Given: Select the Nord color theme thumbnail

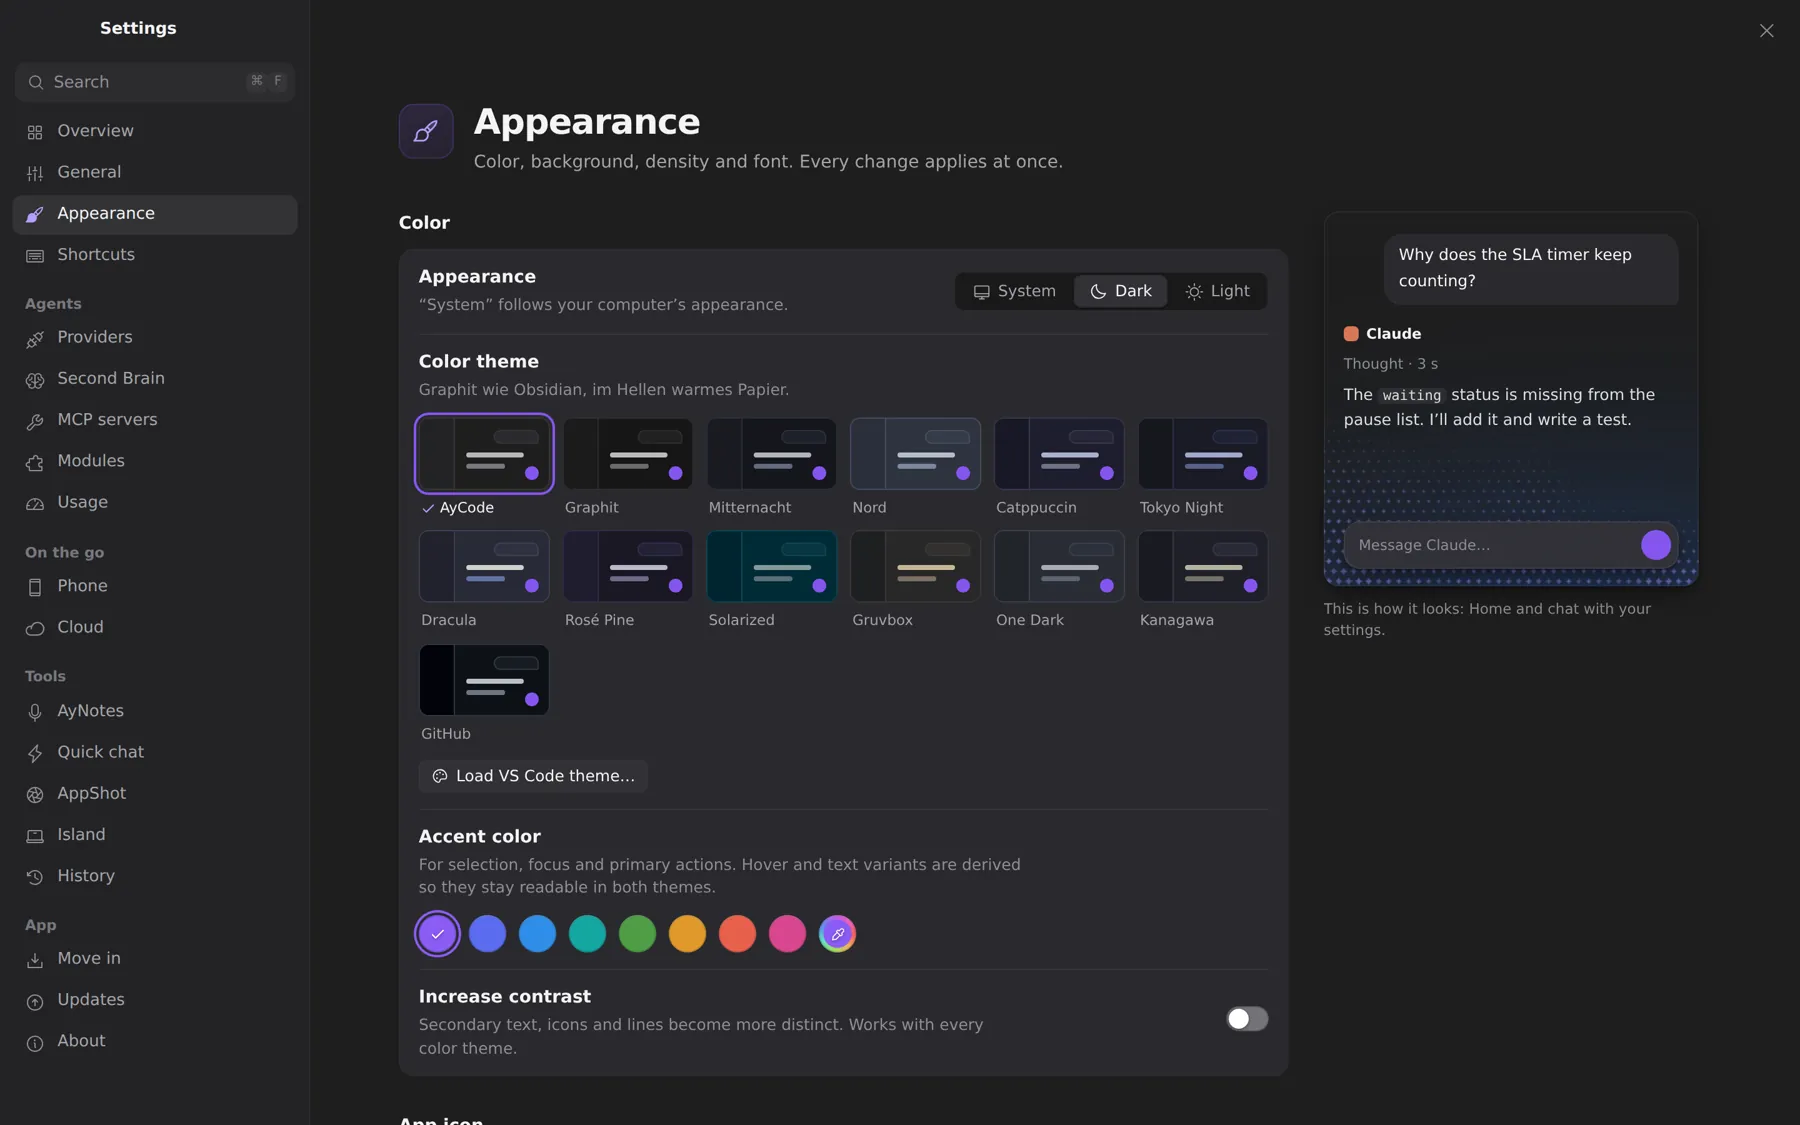Looking at the screenshot, I should (x=915, y=454).
